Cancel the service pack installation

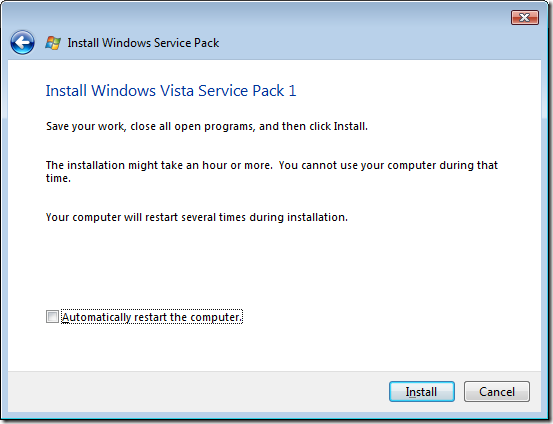(x=497, y=392)
